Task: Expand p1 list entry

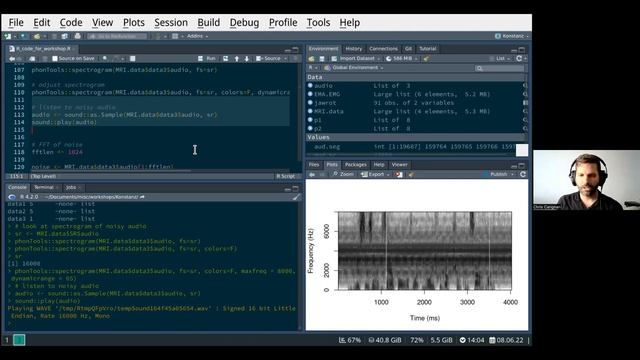Action: tap(311, 120)
